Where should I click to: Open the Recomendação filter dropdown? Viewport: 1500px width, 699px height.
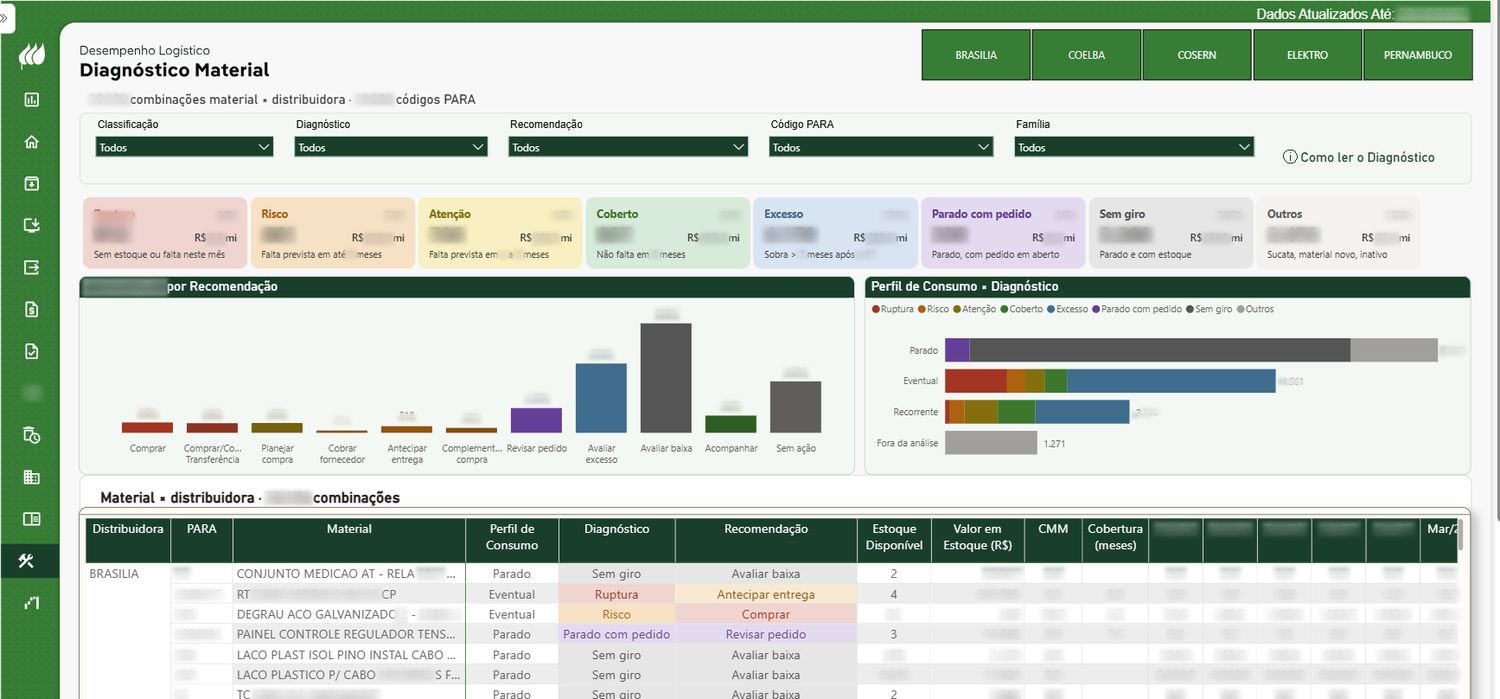tap(628, 147)
